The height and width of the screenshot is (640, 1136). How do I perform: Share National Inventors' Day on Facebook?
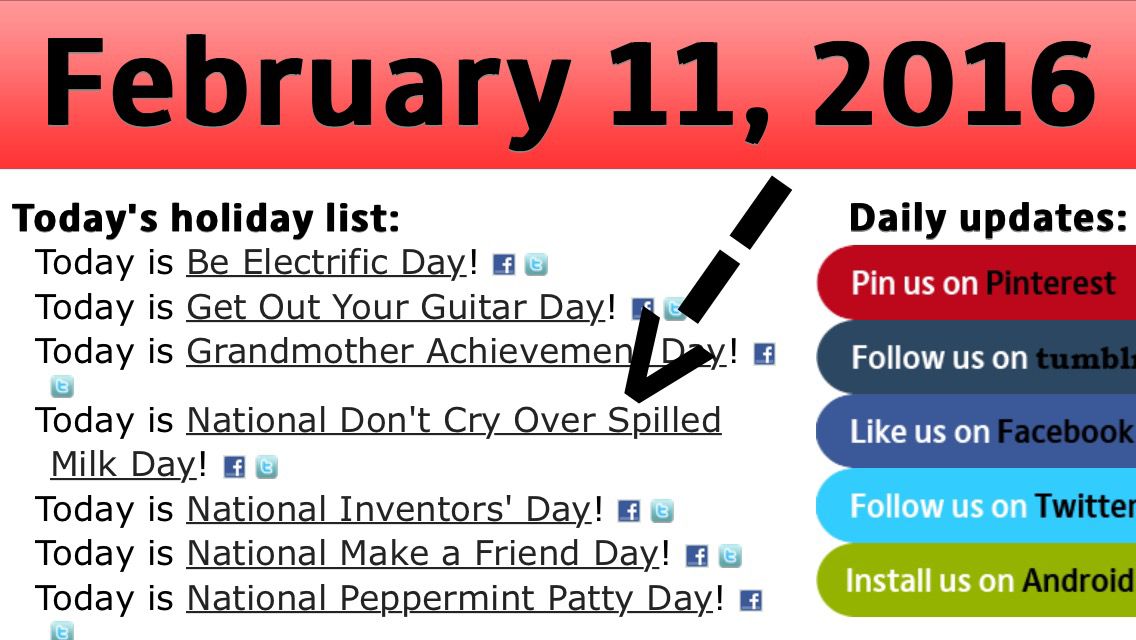pyautogui.click(x=629, y=512)
